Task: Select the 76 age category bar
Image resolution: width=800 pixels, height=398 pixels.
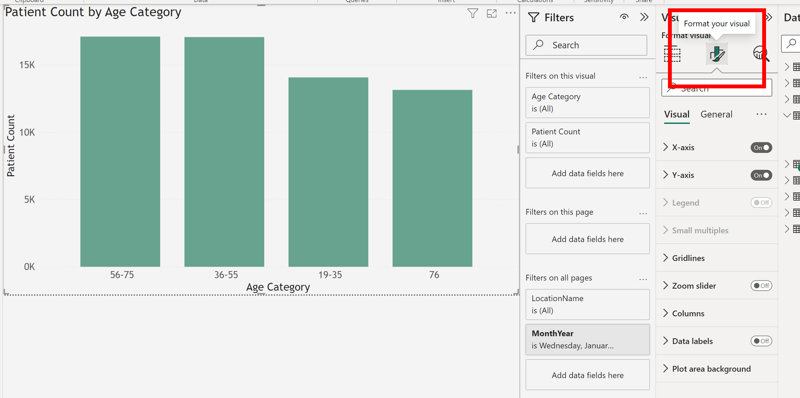Action: pyautogui.click(x=432, y=179)
